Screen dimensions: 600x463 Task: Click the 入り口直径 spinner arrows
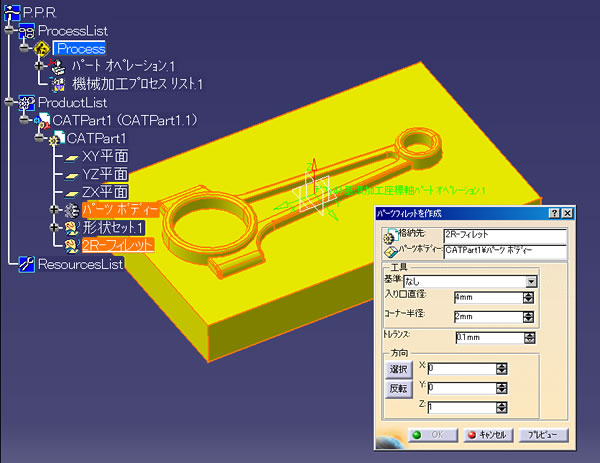[529, 298]
